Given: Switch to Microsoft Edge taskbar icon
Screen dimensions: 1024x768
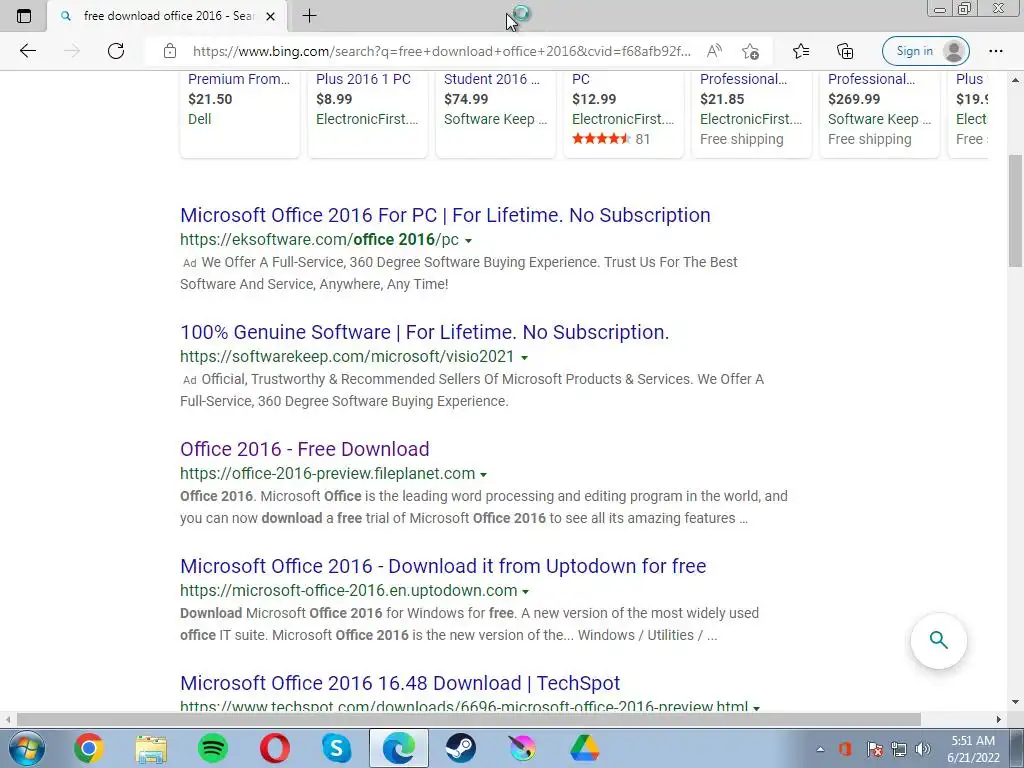Looking at the screenshot, I should pyautogui.click(x=399, y=748).
